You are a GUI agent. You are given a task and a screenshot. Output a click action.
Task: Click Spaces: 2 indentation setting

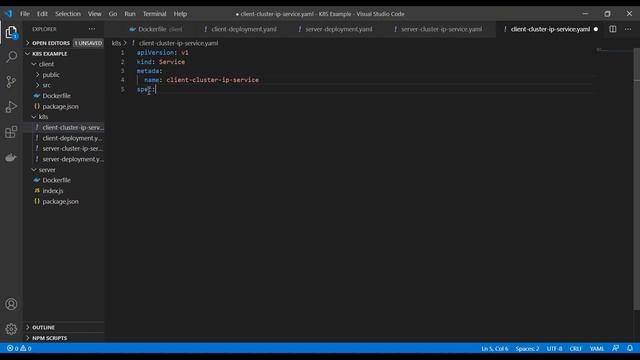click(x=527, y=348)
